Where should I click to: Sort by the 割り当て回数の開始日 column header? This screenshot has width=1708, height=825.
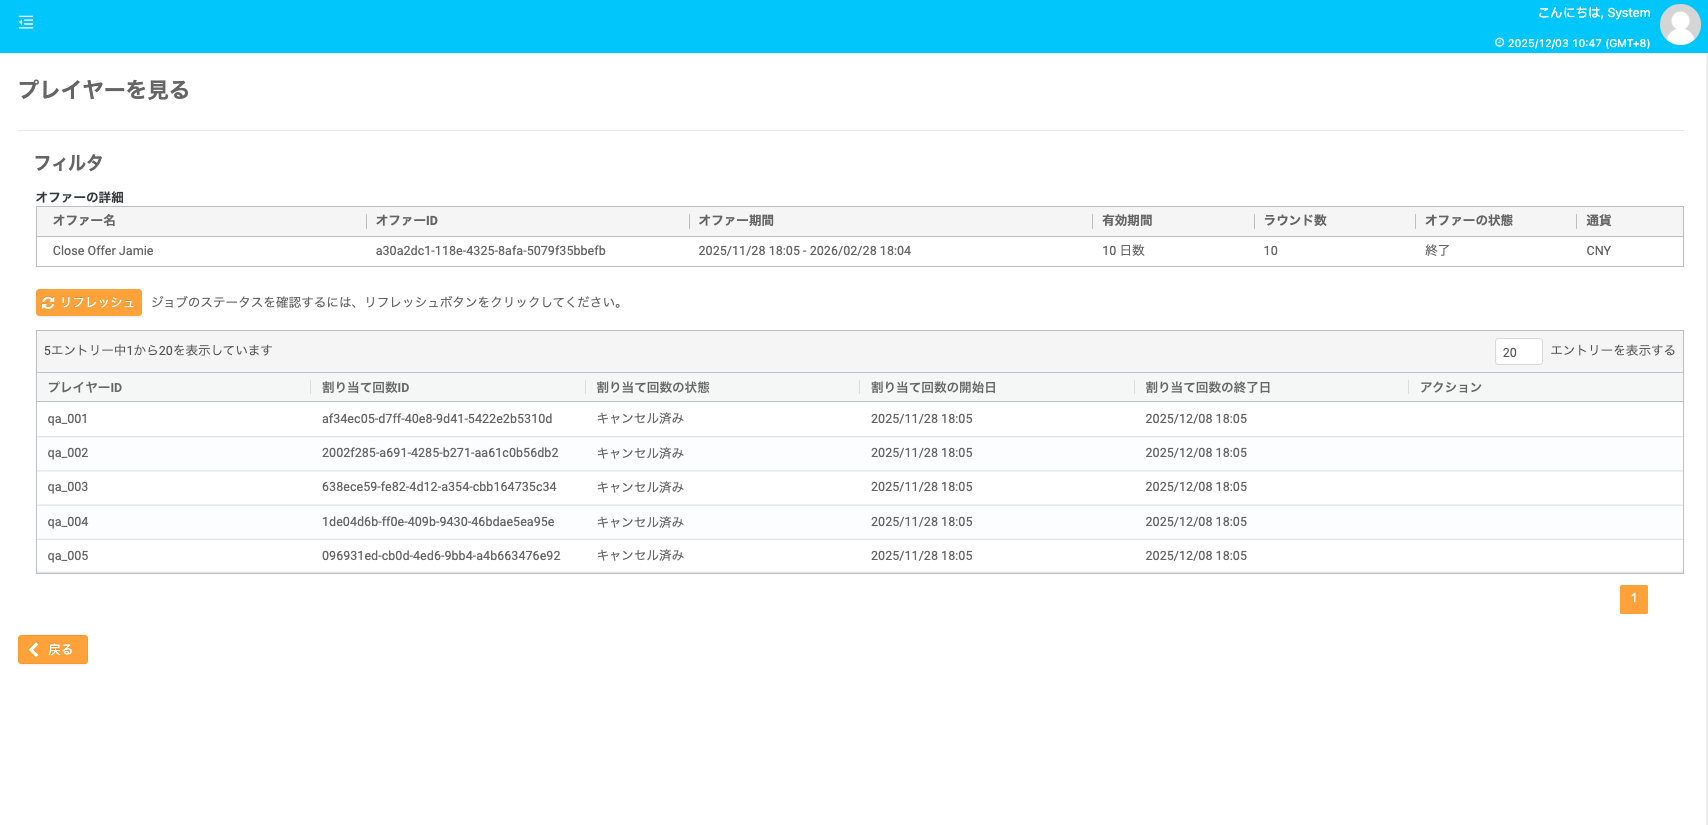click(933, 388)
